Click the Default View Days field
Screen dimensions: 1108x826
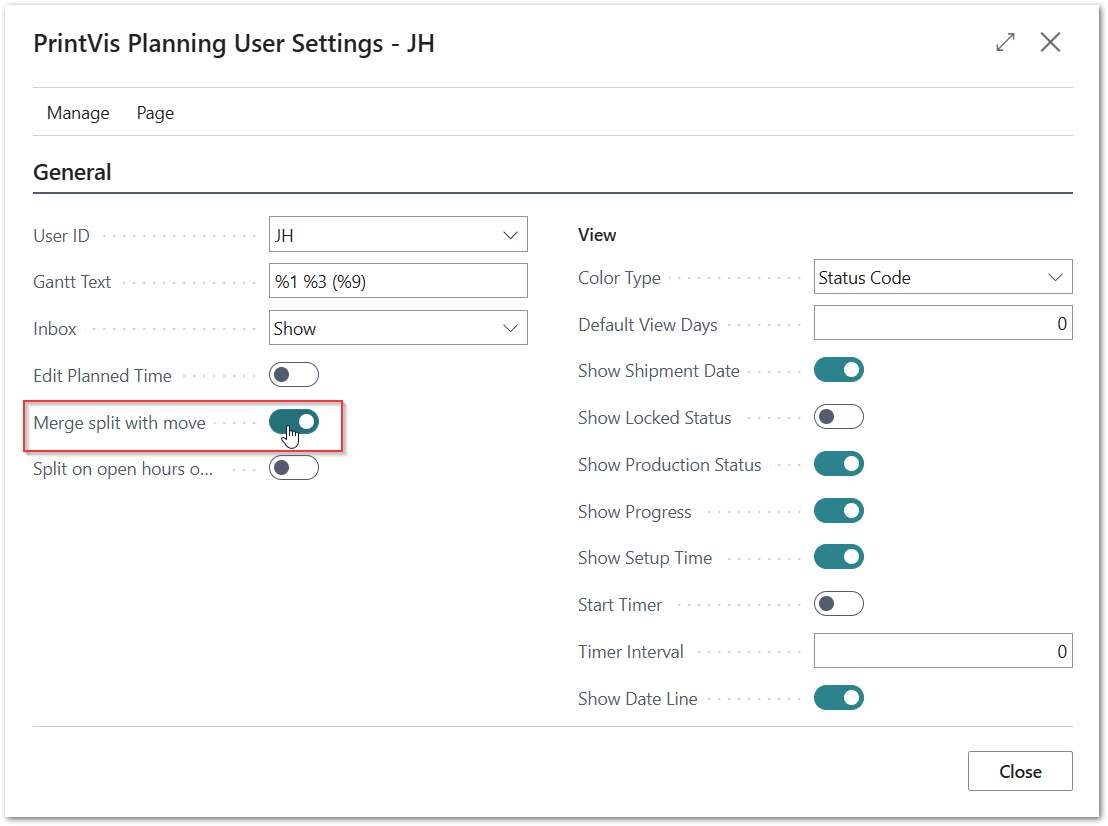942,324
